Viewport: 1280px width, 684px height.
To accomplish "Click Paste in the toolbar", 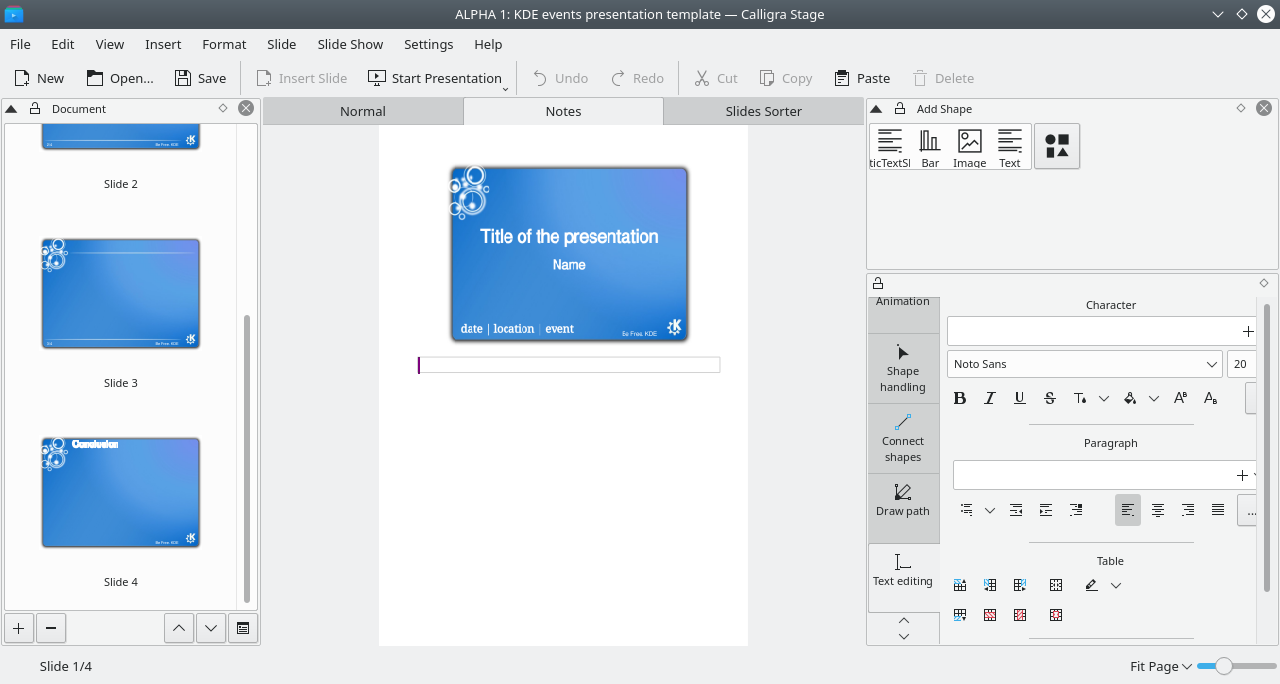I will pos(861,78).
